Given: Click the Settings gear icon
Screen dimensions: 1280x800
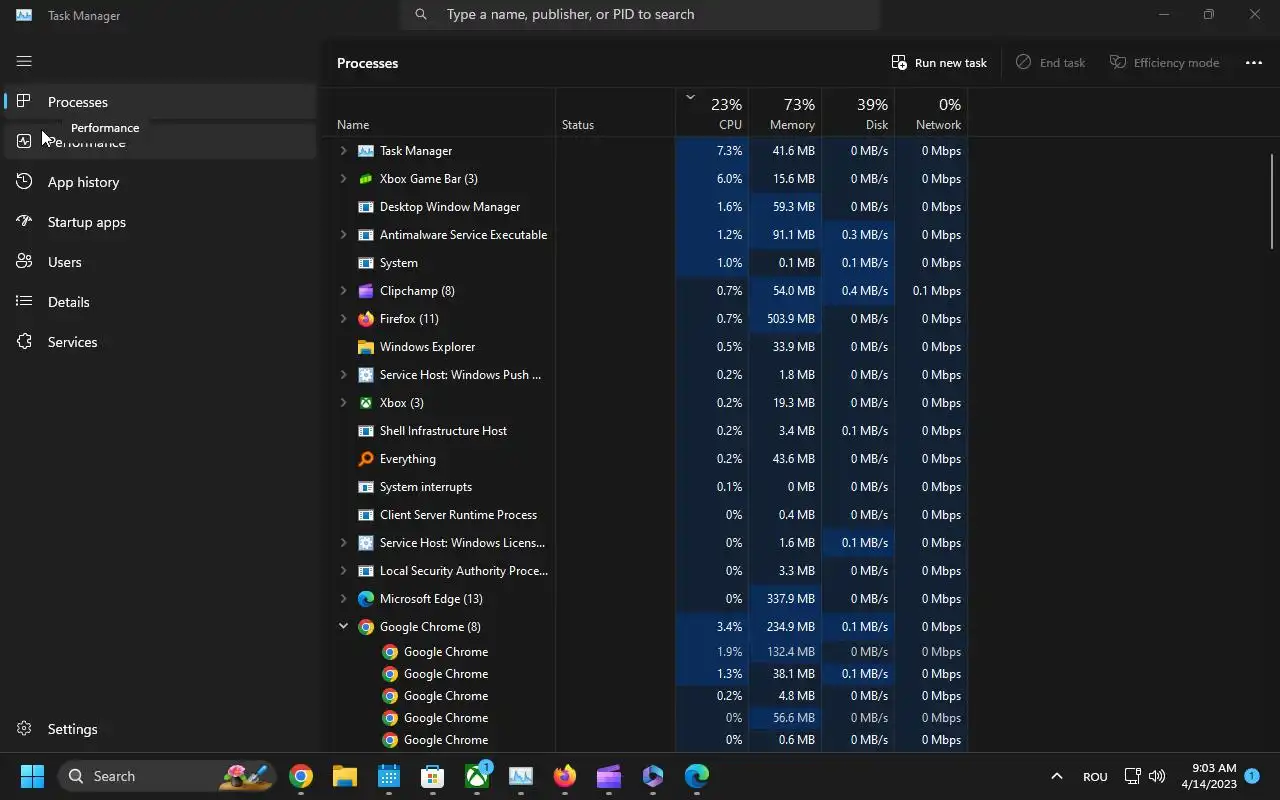Looking at the screenshot, I should tap(24, 729).
